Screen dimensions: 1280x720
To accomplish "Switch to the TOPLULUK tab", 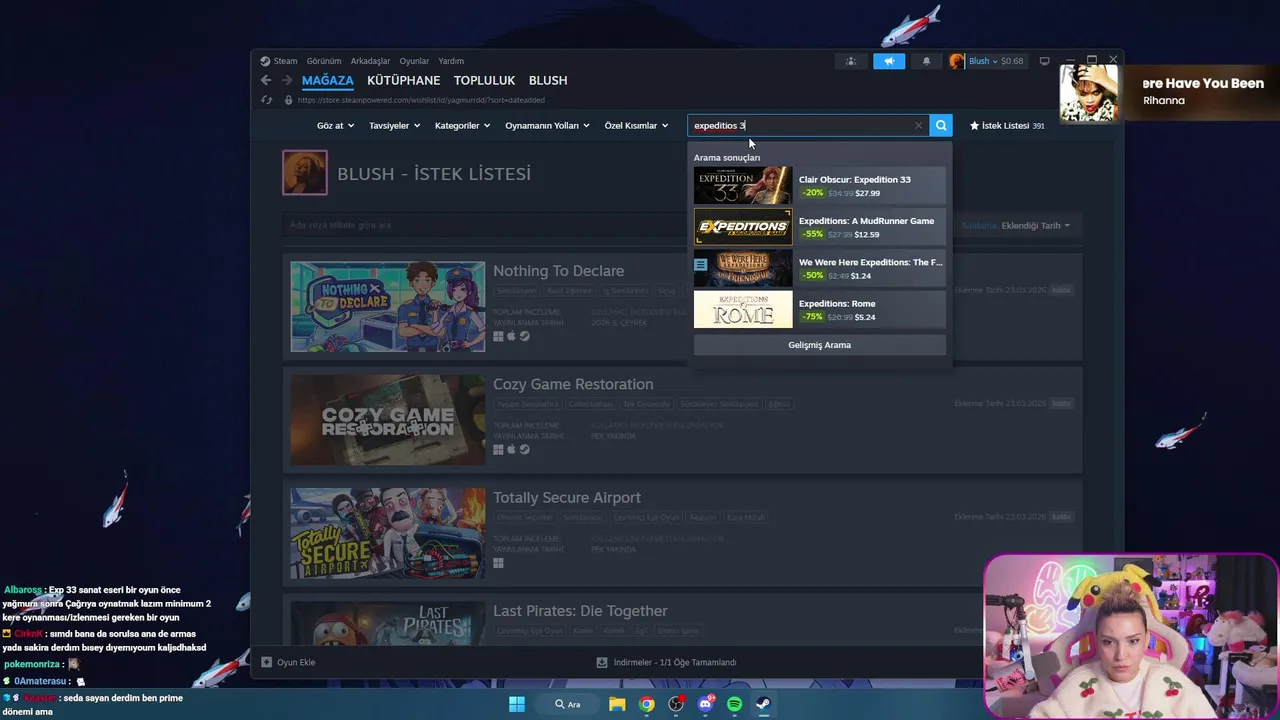I will (484, 80).
